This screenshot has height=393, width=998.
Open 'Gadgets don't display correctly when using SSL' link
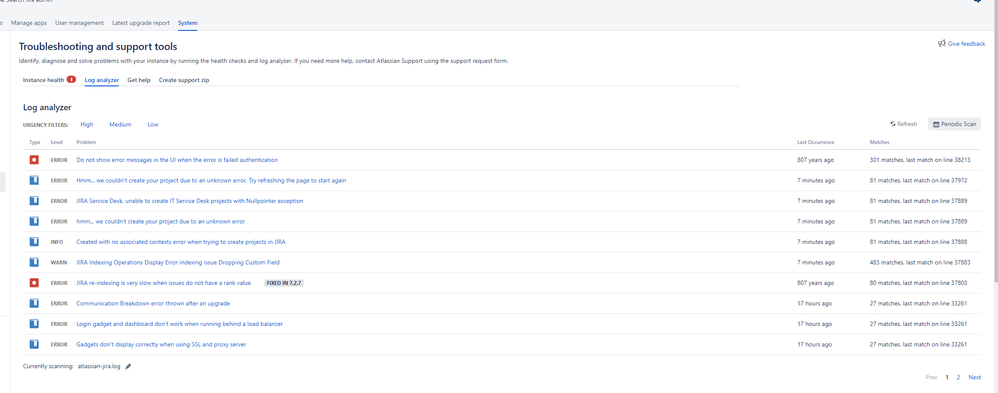point(161,344)
